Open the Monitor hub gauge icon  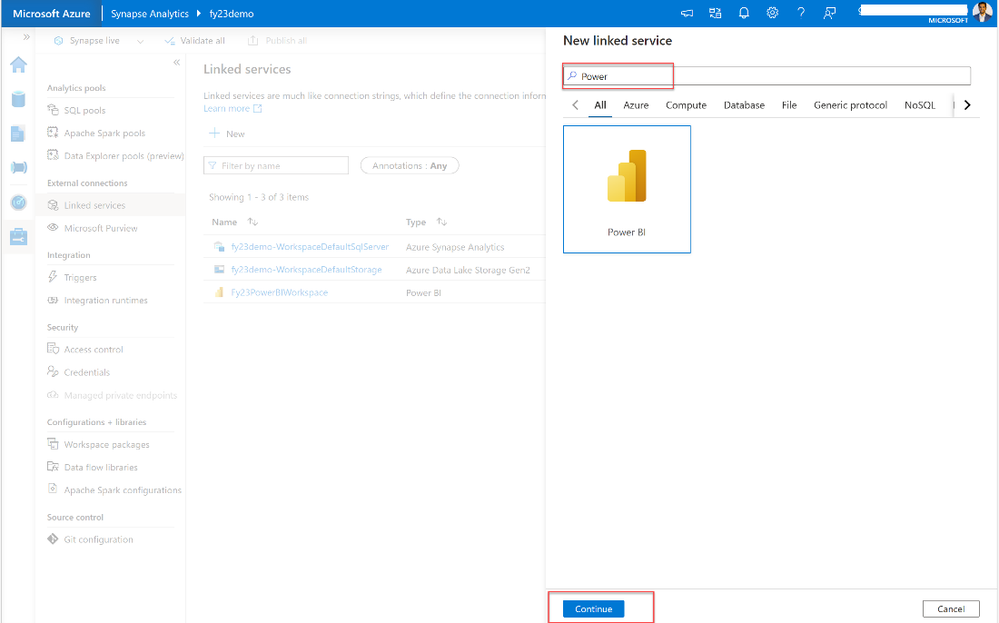click(18, 203)
